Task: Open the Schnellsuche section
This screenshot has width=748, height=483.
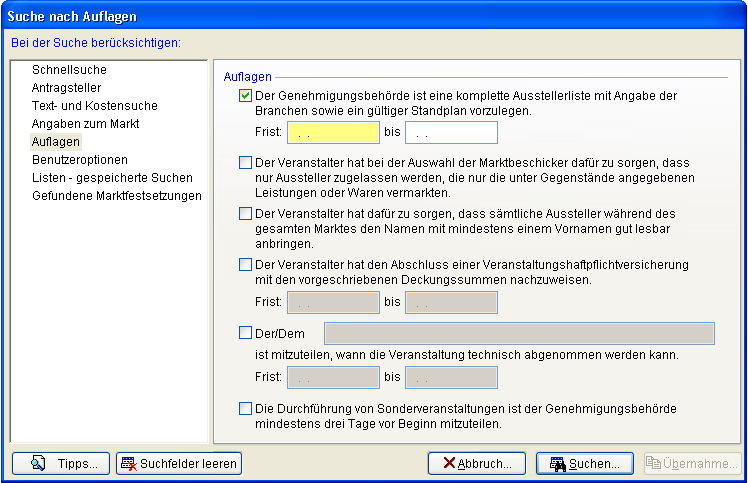Action: [x=69, y=70]
